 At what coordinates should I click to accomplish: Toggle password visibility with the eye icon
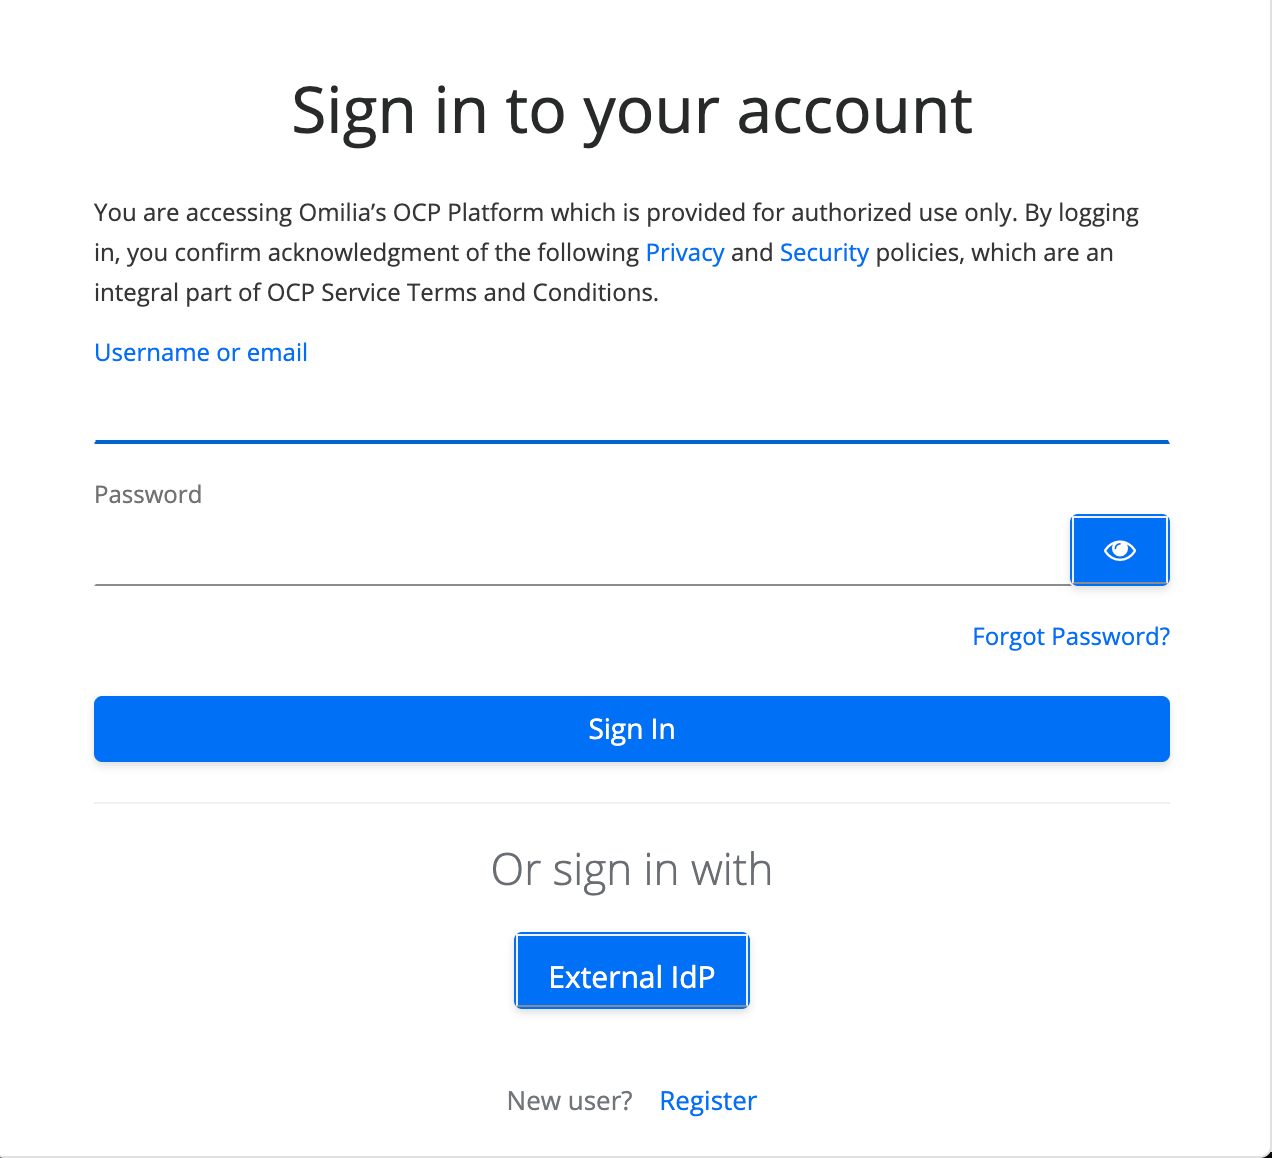click(1119, 550)
